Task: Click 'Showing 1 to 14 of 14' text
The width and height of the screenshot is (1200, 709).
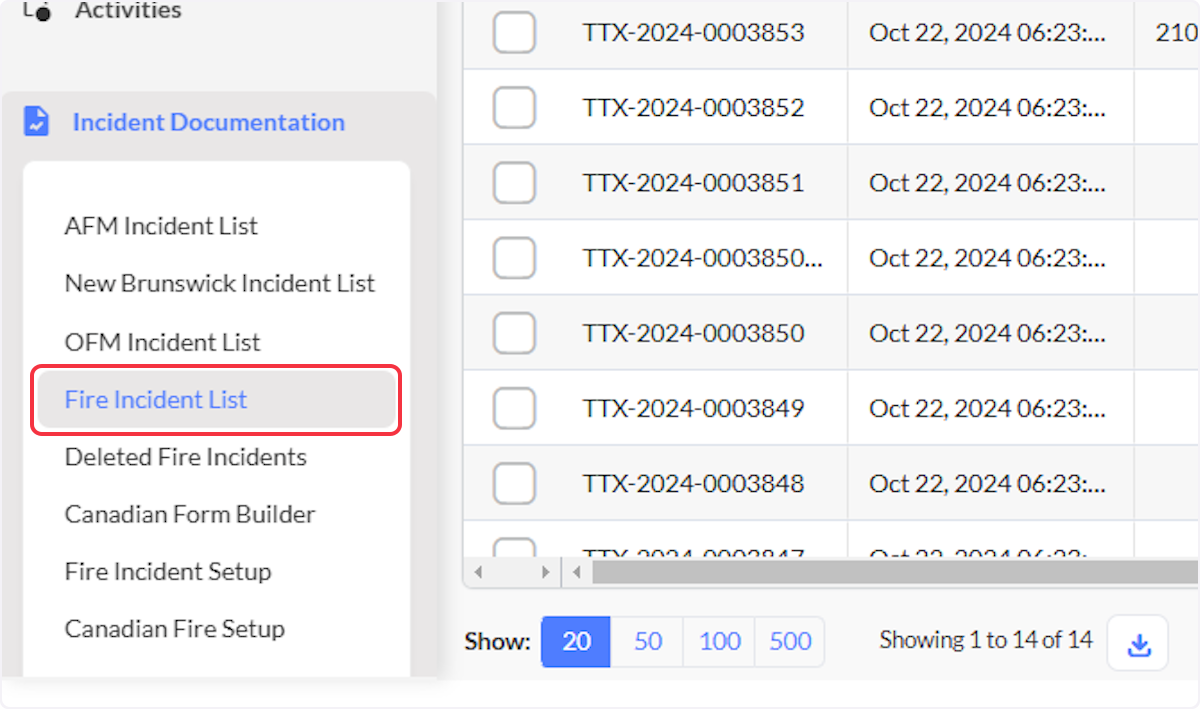Action: (x=986, y=640)
